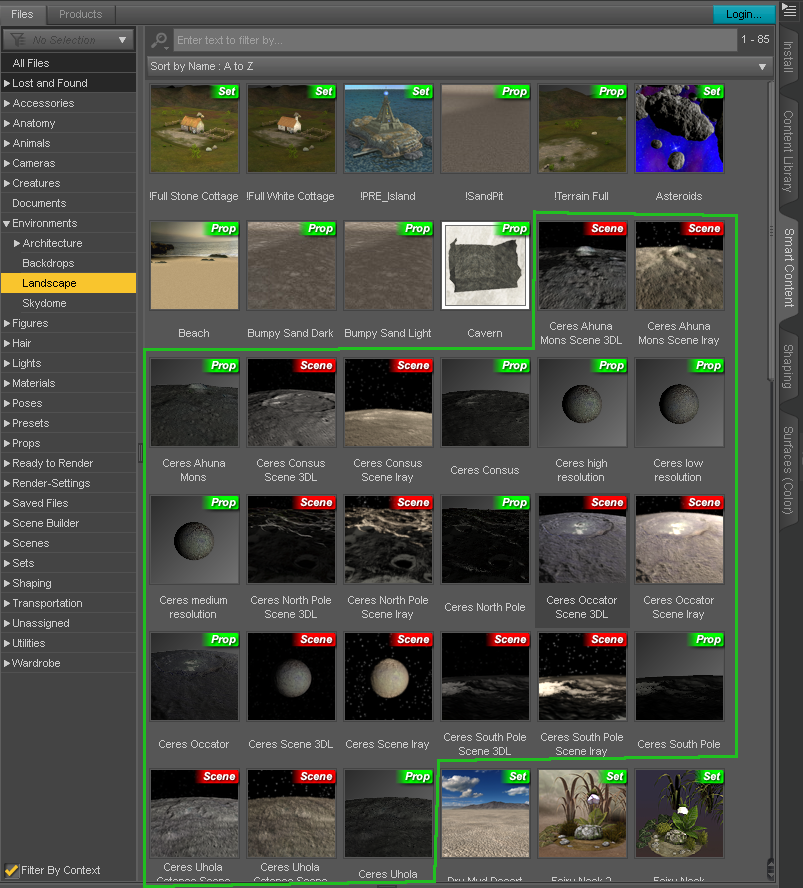Viewport: 803px width, 888px height.
Task: Select the Scene Builder category
Action: tap(69, 523)
